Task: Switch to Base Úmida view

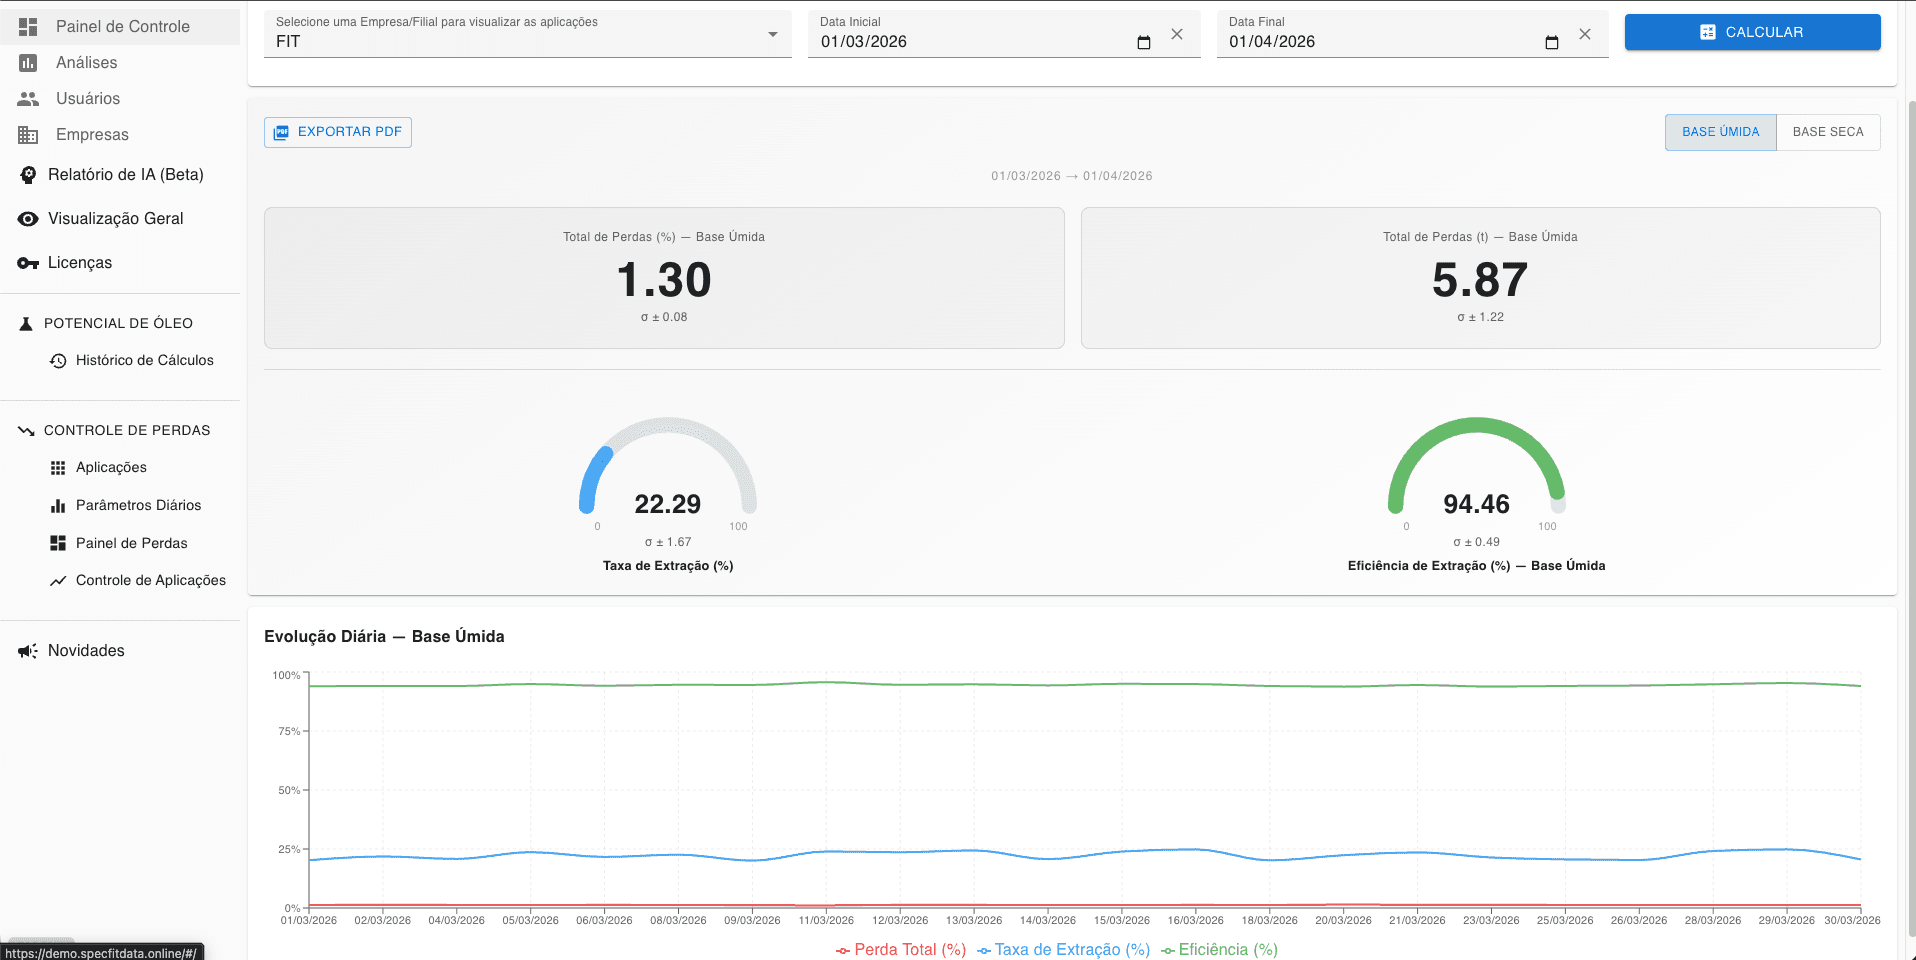Action: [1720, 132]
